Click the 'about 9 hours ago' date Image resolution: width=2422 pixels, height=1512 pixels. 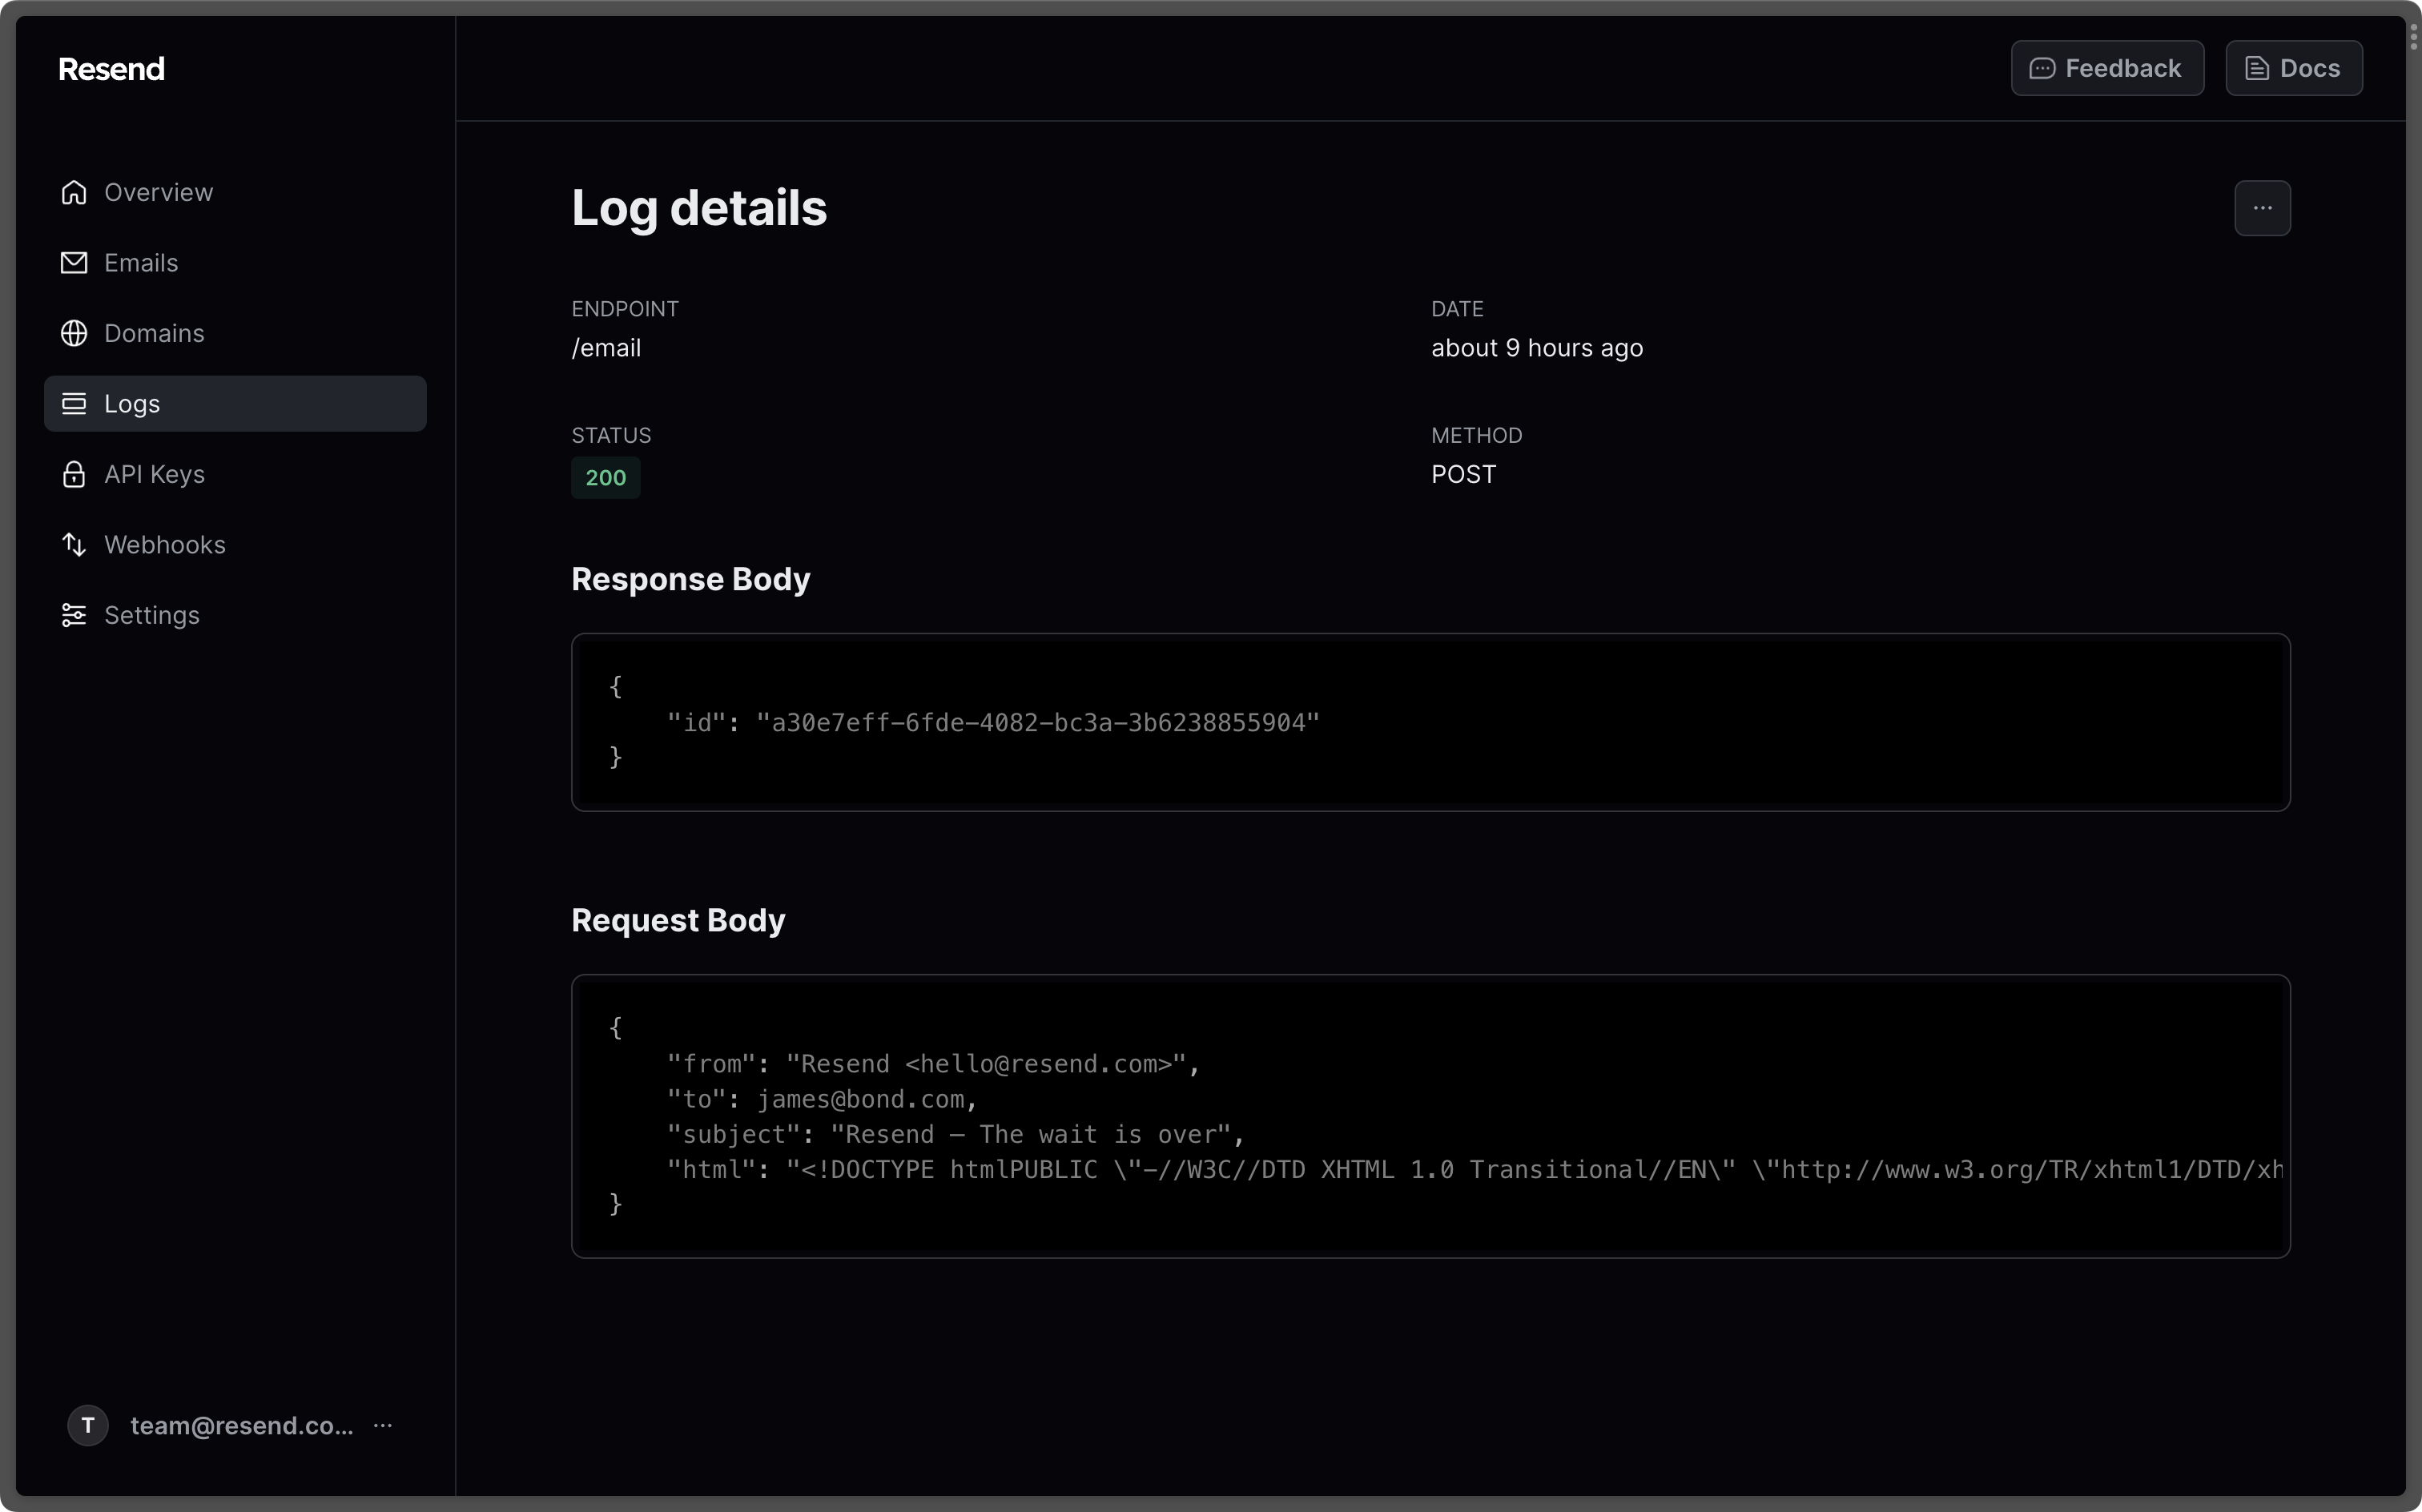point(1537,348)
